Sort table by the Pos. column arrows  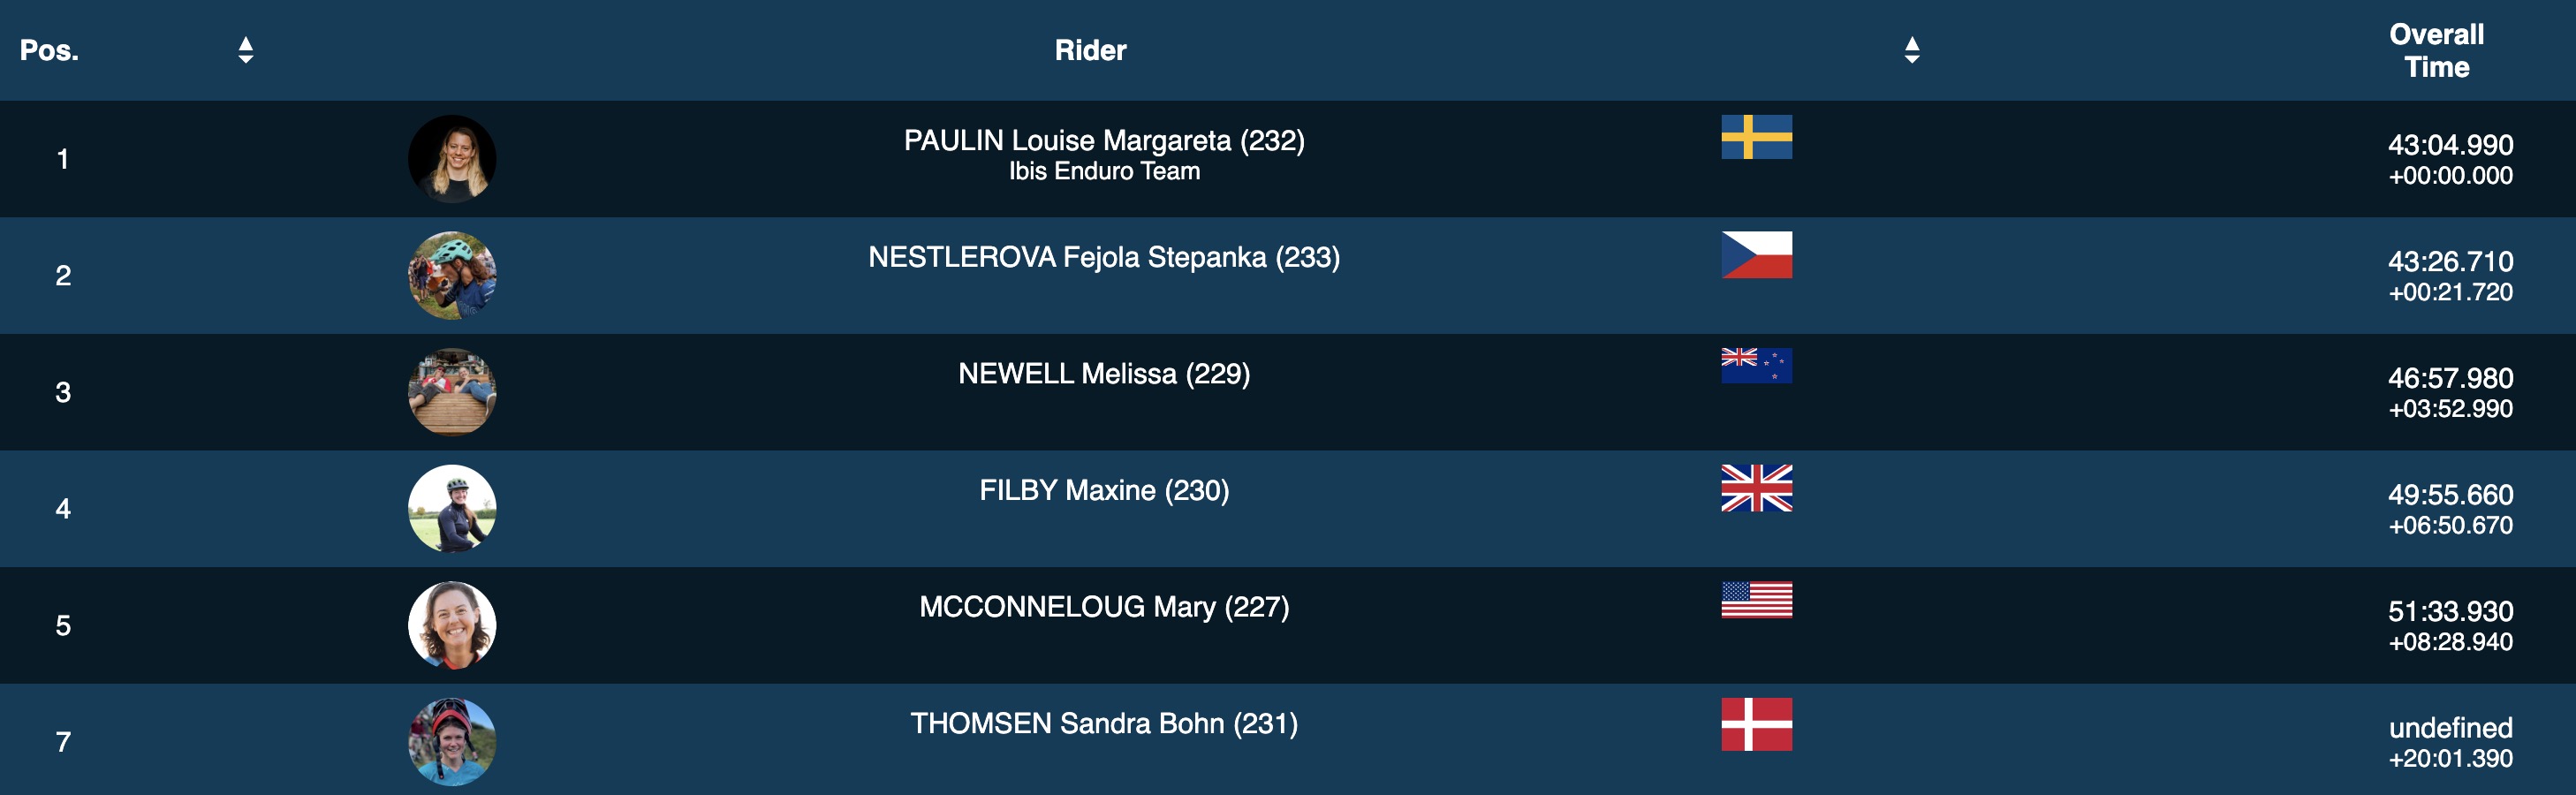point(245,50)
